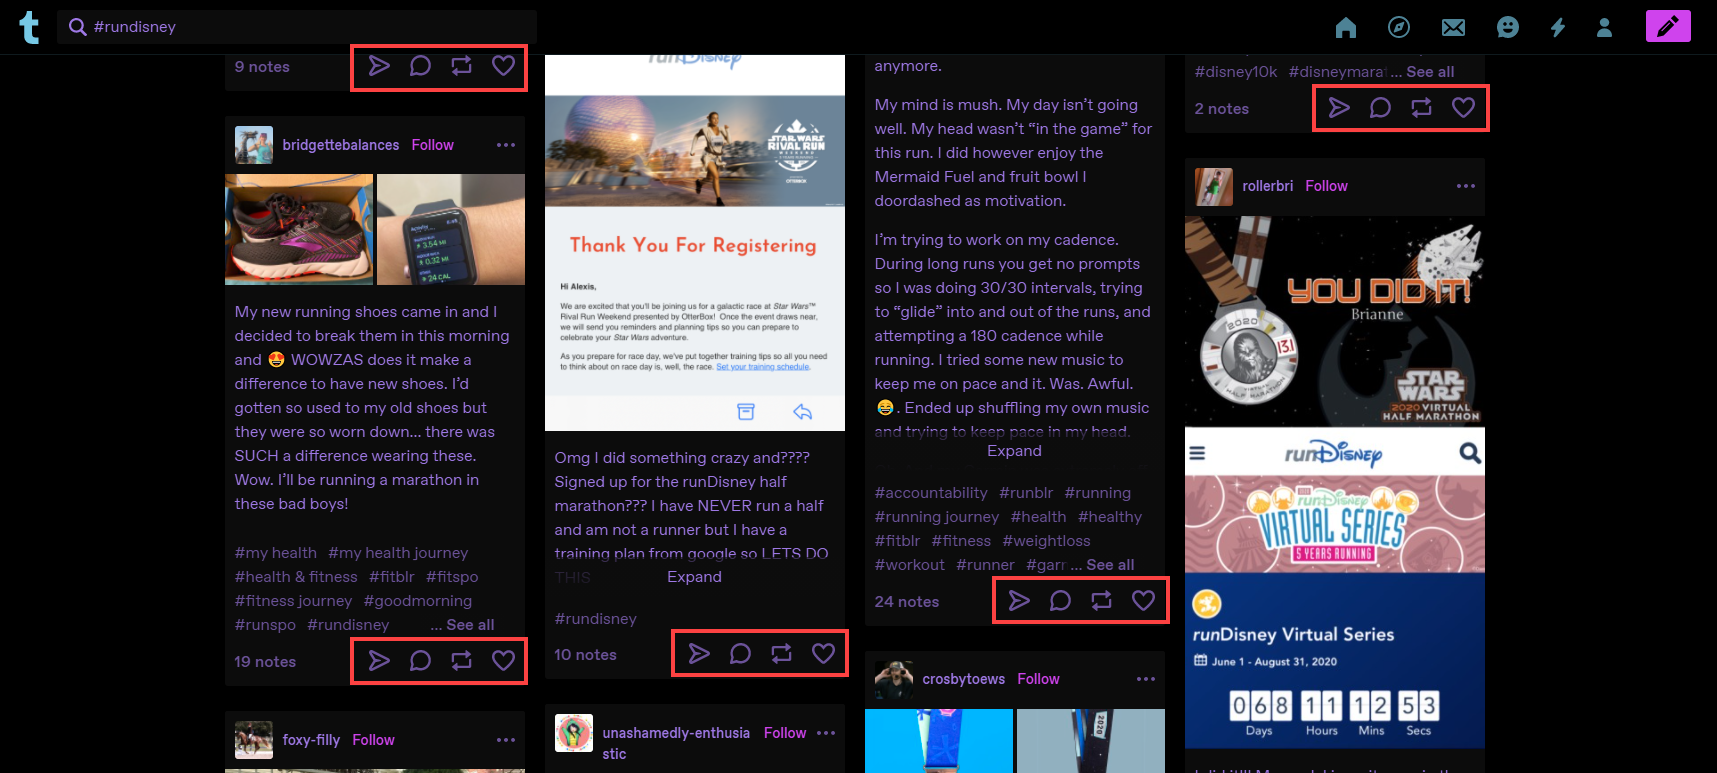Reply to the post with 24 notes
The width and height of the screenshot is (1717, 773).
click(x=1060, y=601)
